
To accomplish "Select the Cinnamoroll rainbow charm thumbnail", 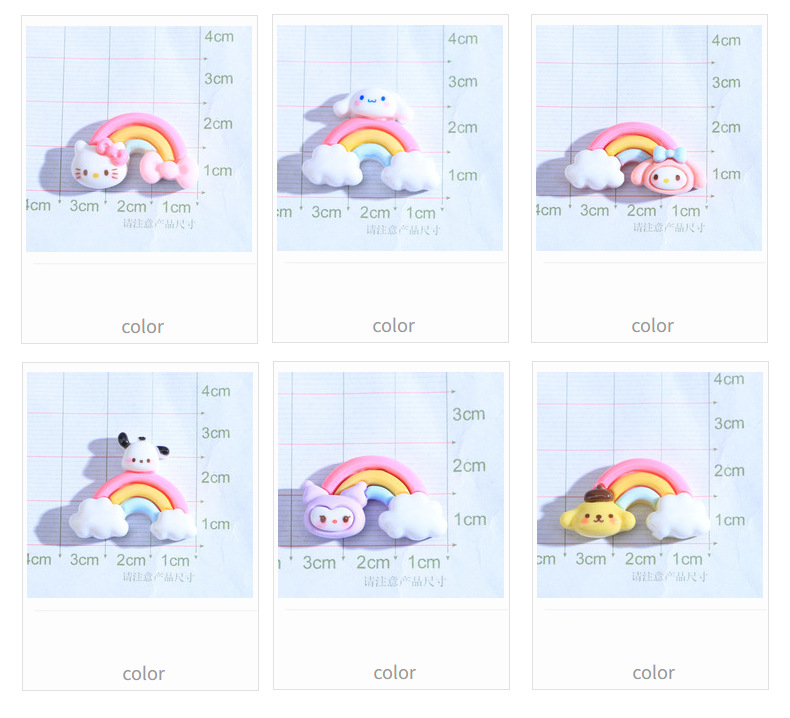I will click(390, 138).
